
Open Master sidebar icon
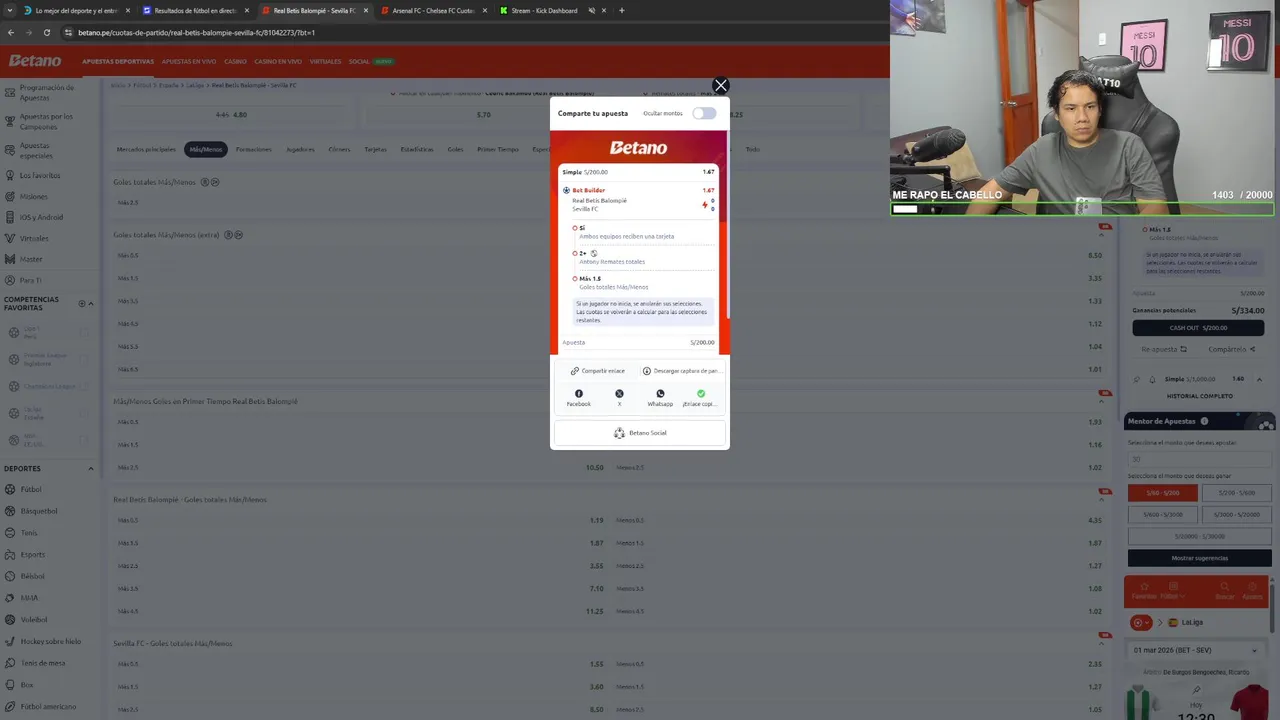[x=10, y=259]
